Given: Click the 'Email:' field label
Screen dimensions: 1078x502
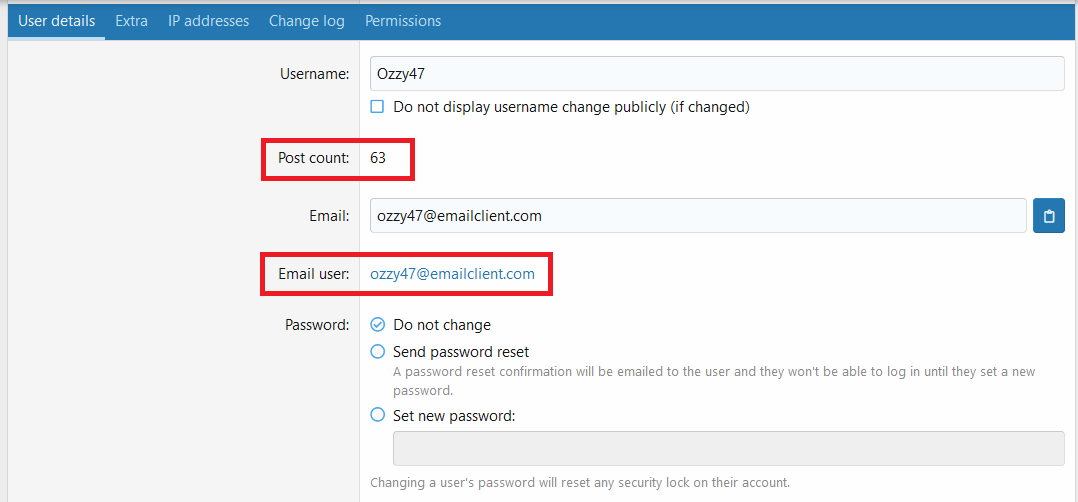Looking at the screenshot, I should click(x=329, y=216).
